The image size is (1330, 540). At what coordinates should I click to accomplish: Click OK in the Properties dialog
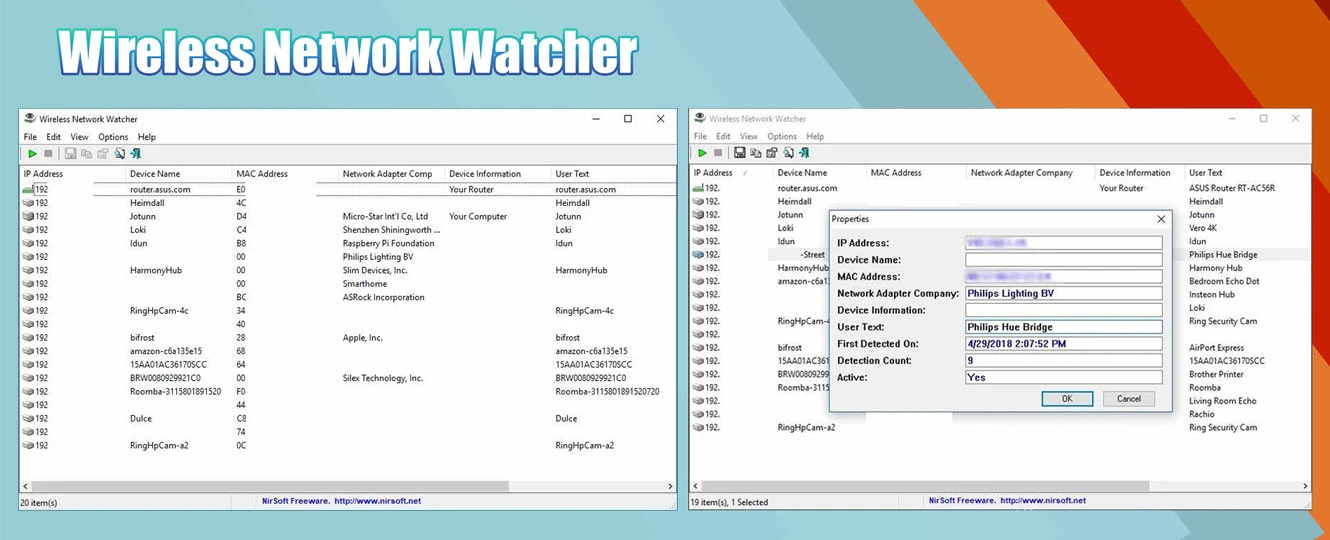pos(1067,398)
